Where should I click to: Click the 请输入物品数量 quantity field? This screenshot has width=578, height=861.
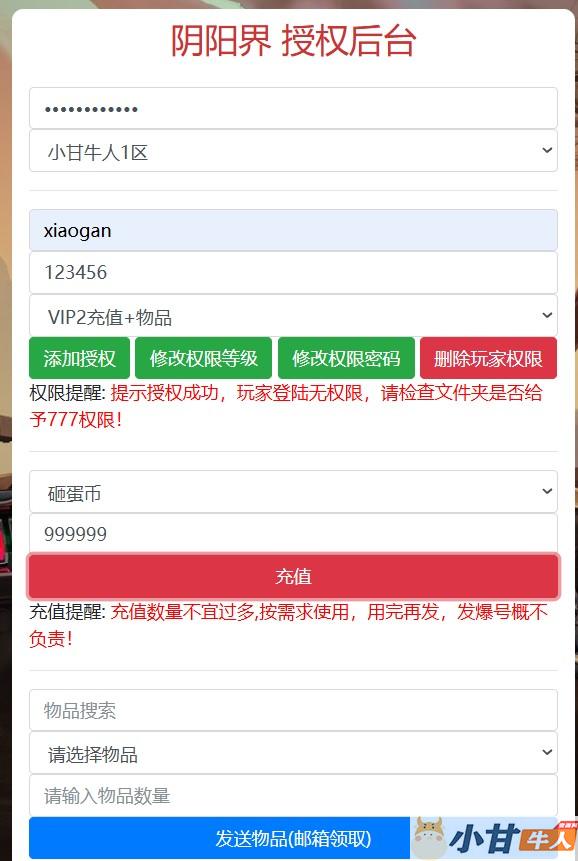point(293,795)
